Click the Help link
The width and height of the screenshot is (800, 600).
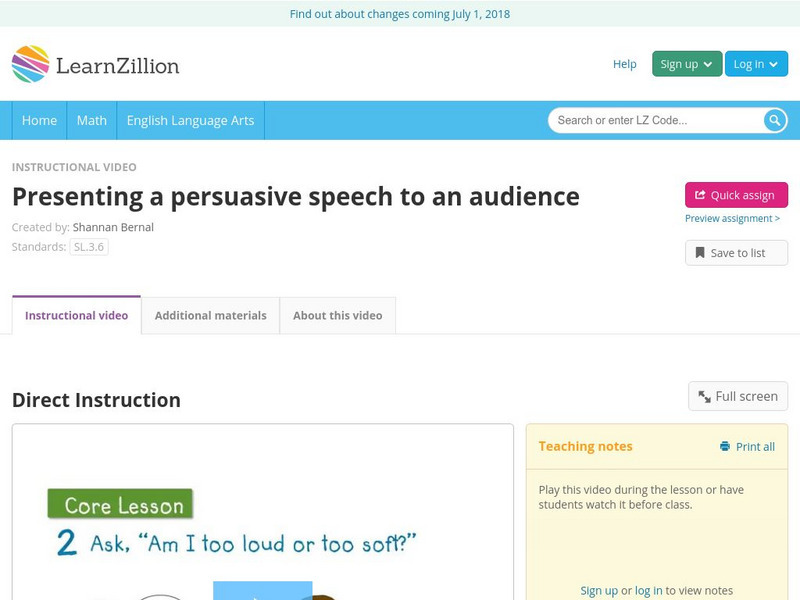623,63
